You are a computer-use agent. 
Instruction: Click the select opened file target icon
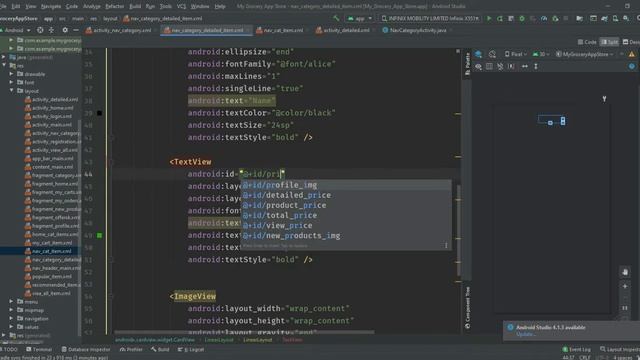click(40, 30)
